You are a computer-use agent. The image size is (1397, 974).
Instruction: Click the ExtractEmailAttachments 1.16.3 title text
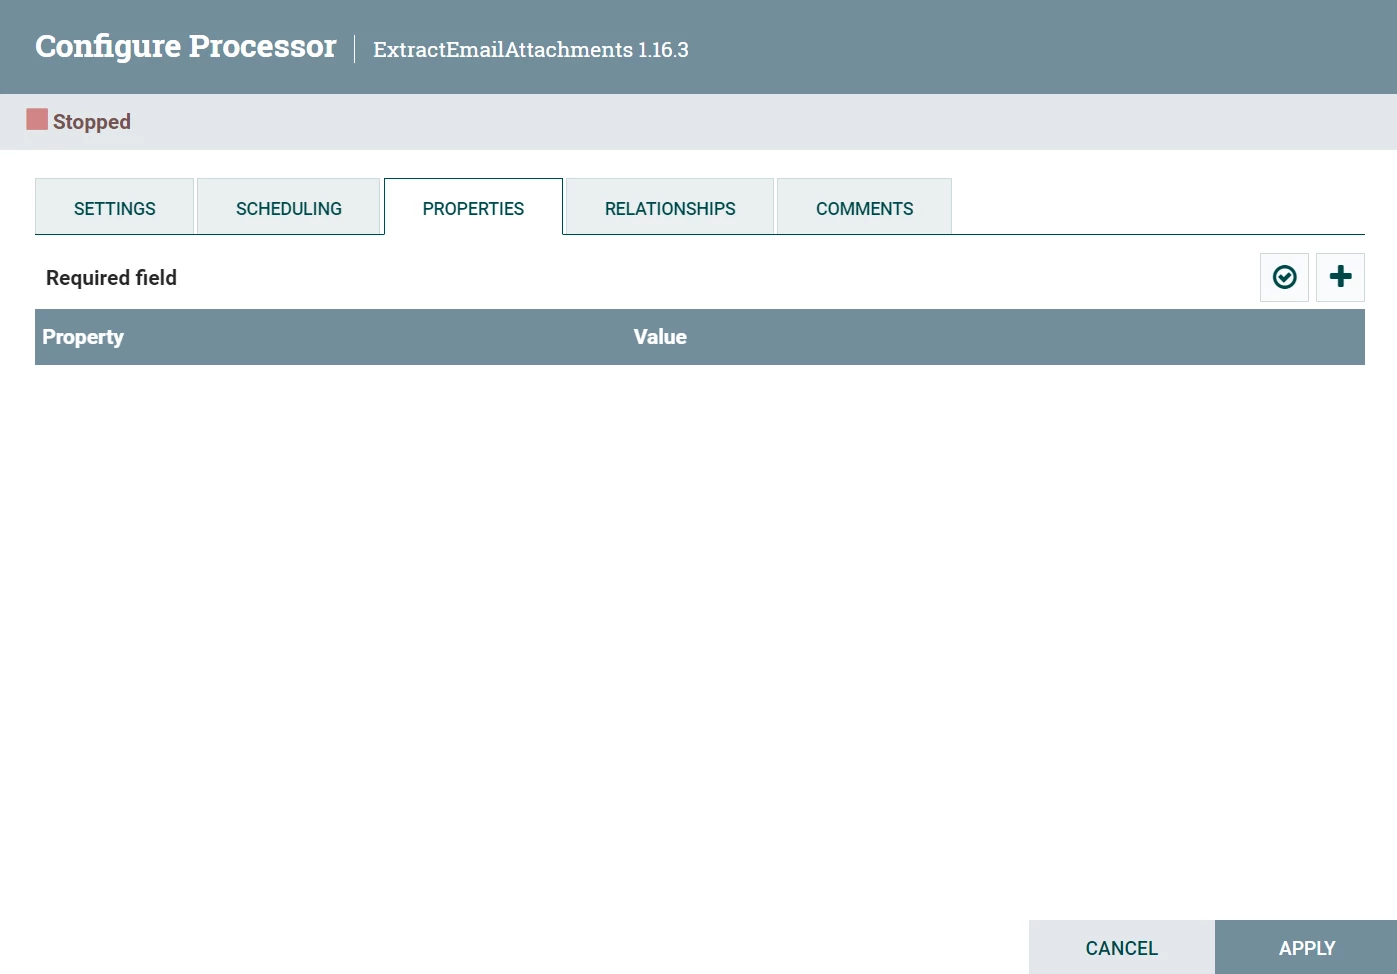(x=531, y=49)
